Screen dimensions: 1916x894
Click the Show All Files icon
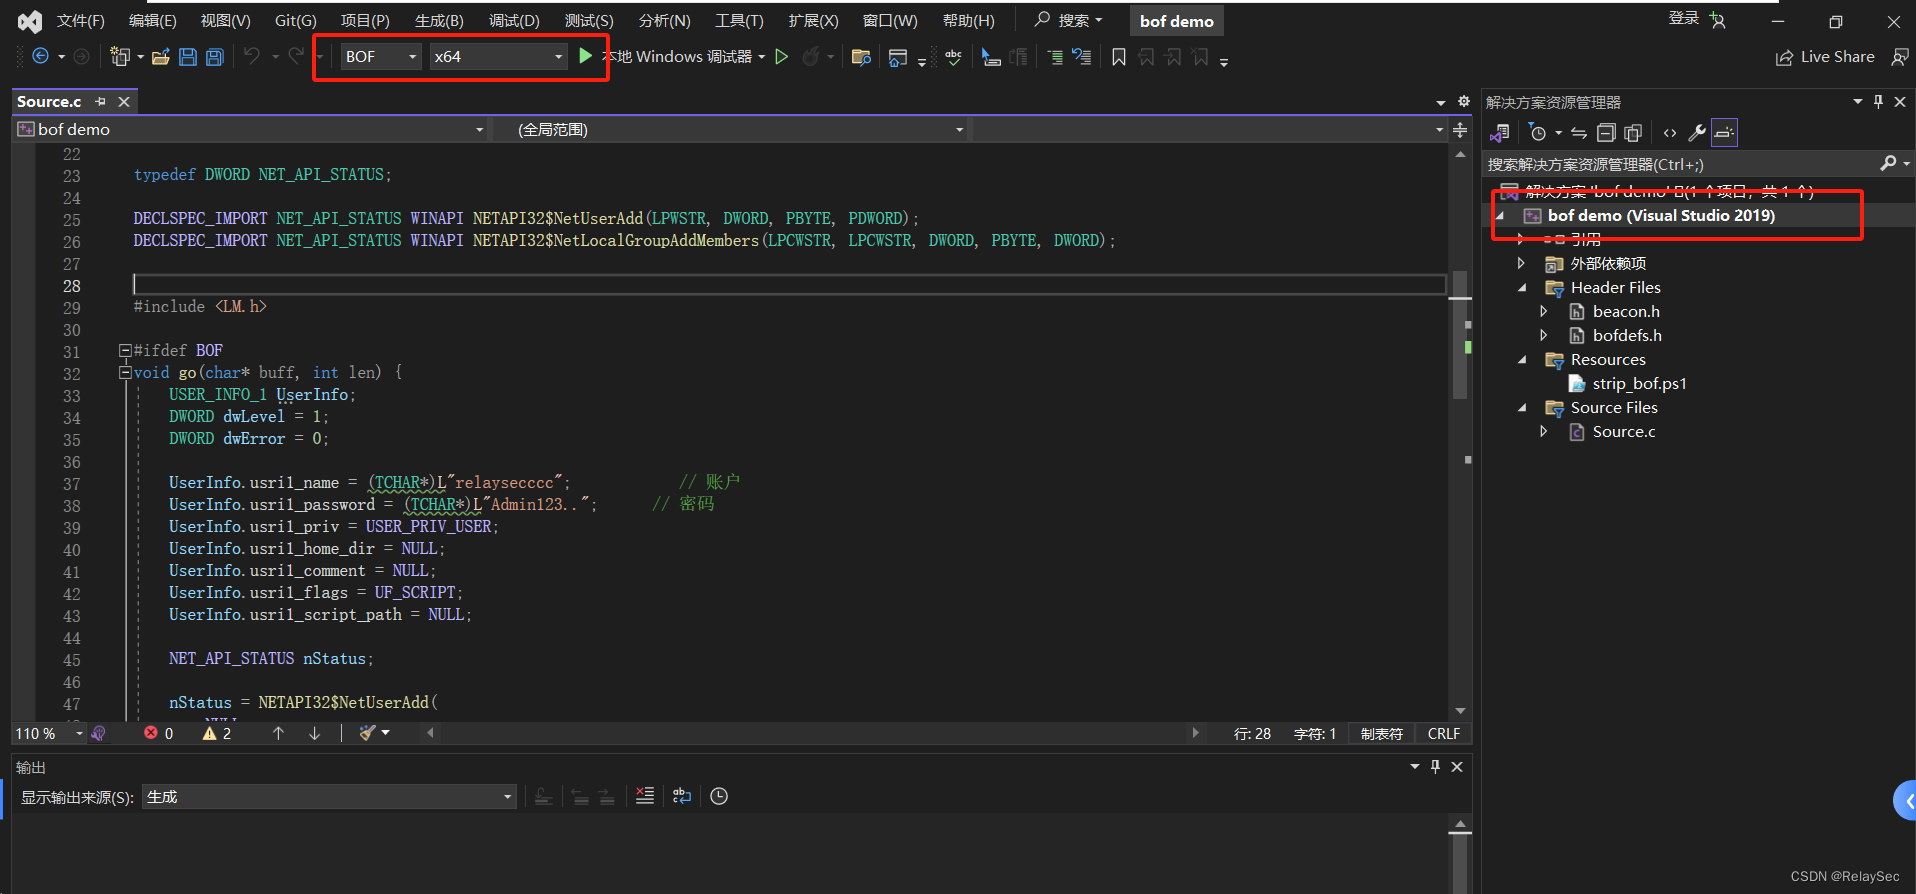click(1633, 133)
